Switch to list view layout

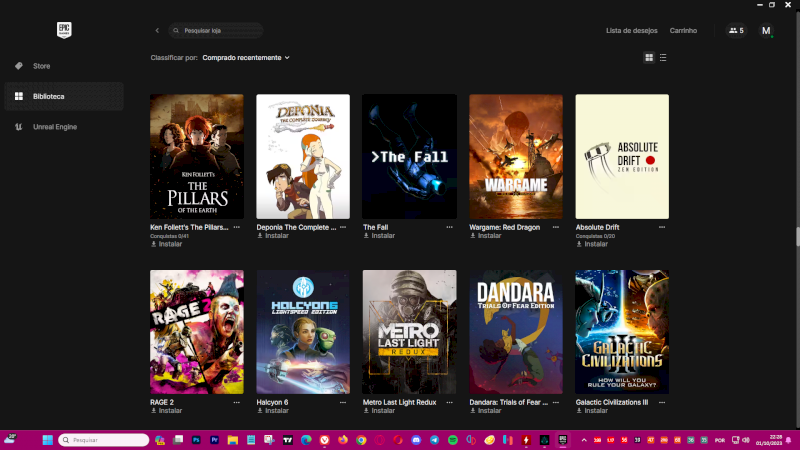[x=663, y=58]
